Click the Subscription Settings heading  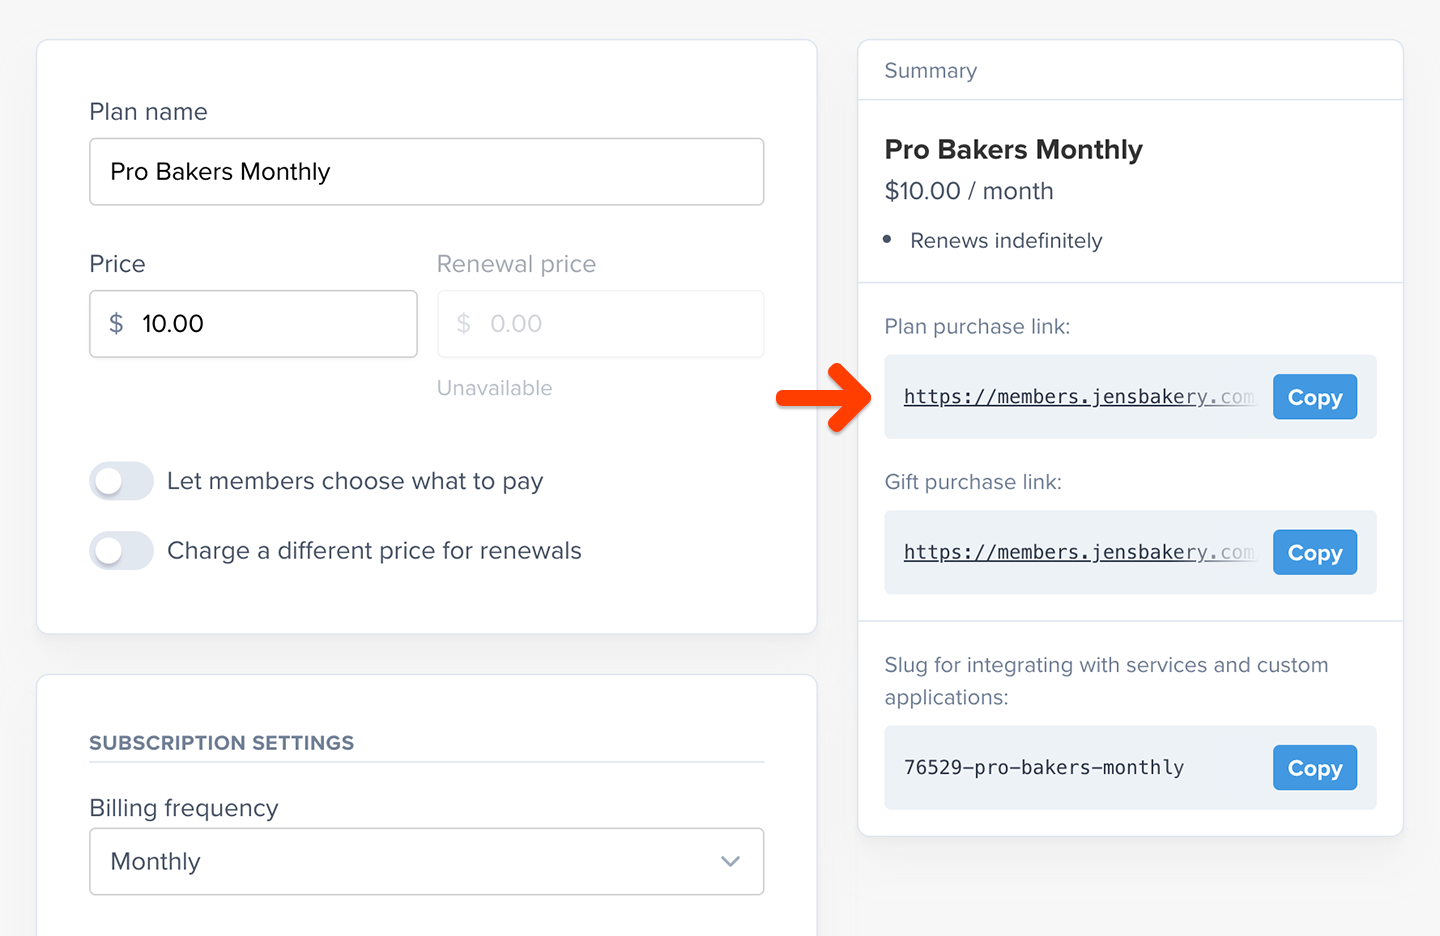coord(222,743)
